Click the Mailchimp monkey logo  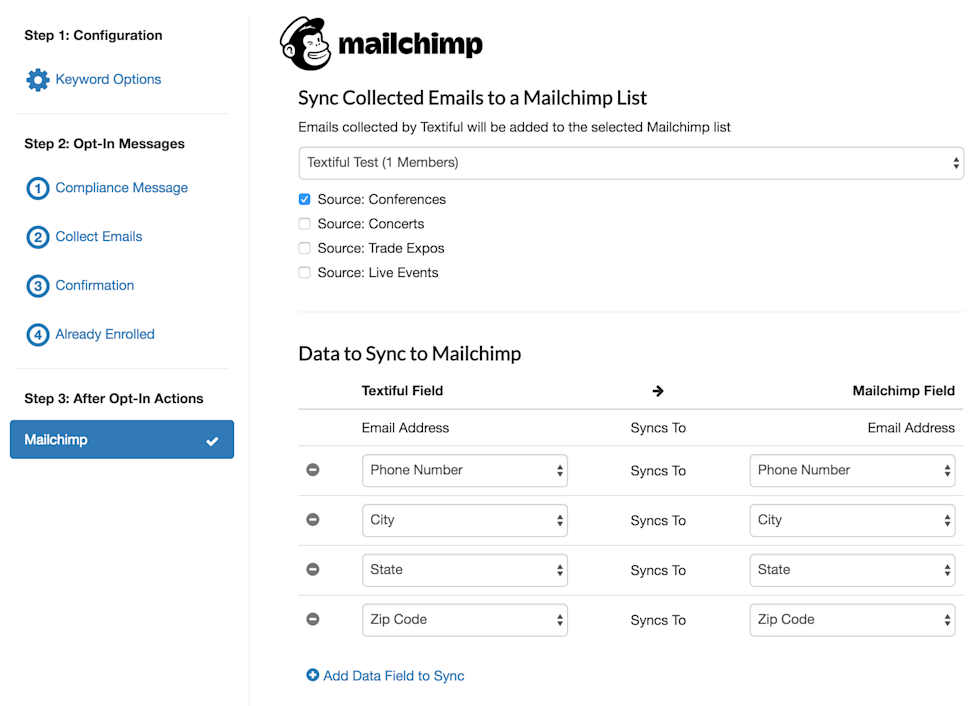pos(306,44)
